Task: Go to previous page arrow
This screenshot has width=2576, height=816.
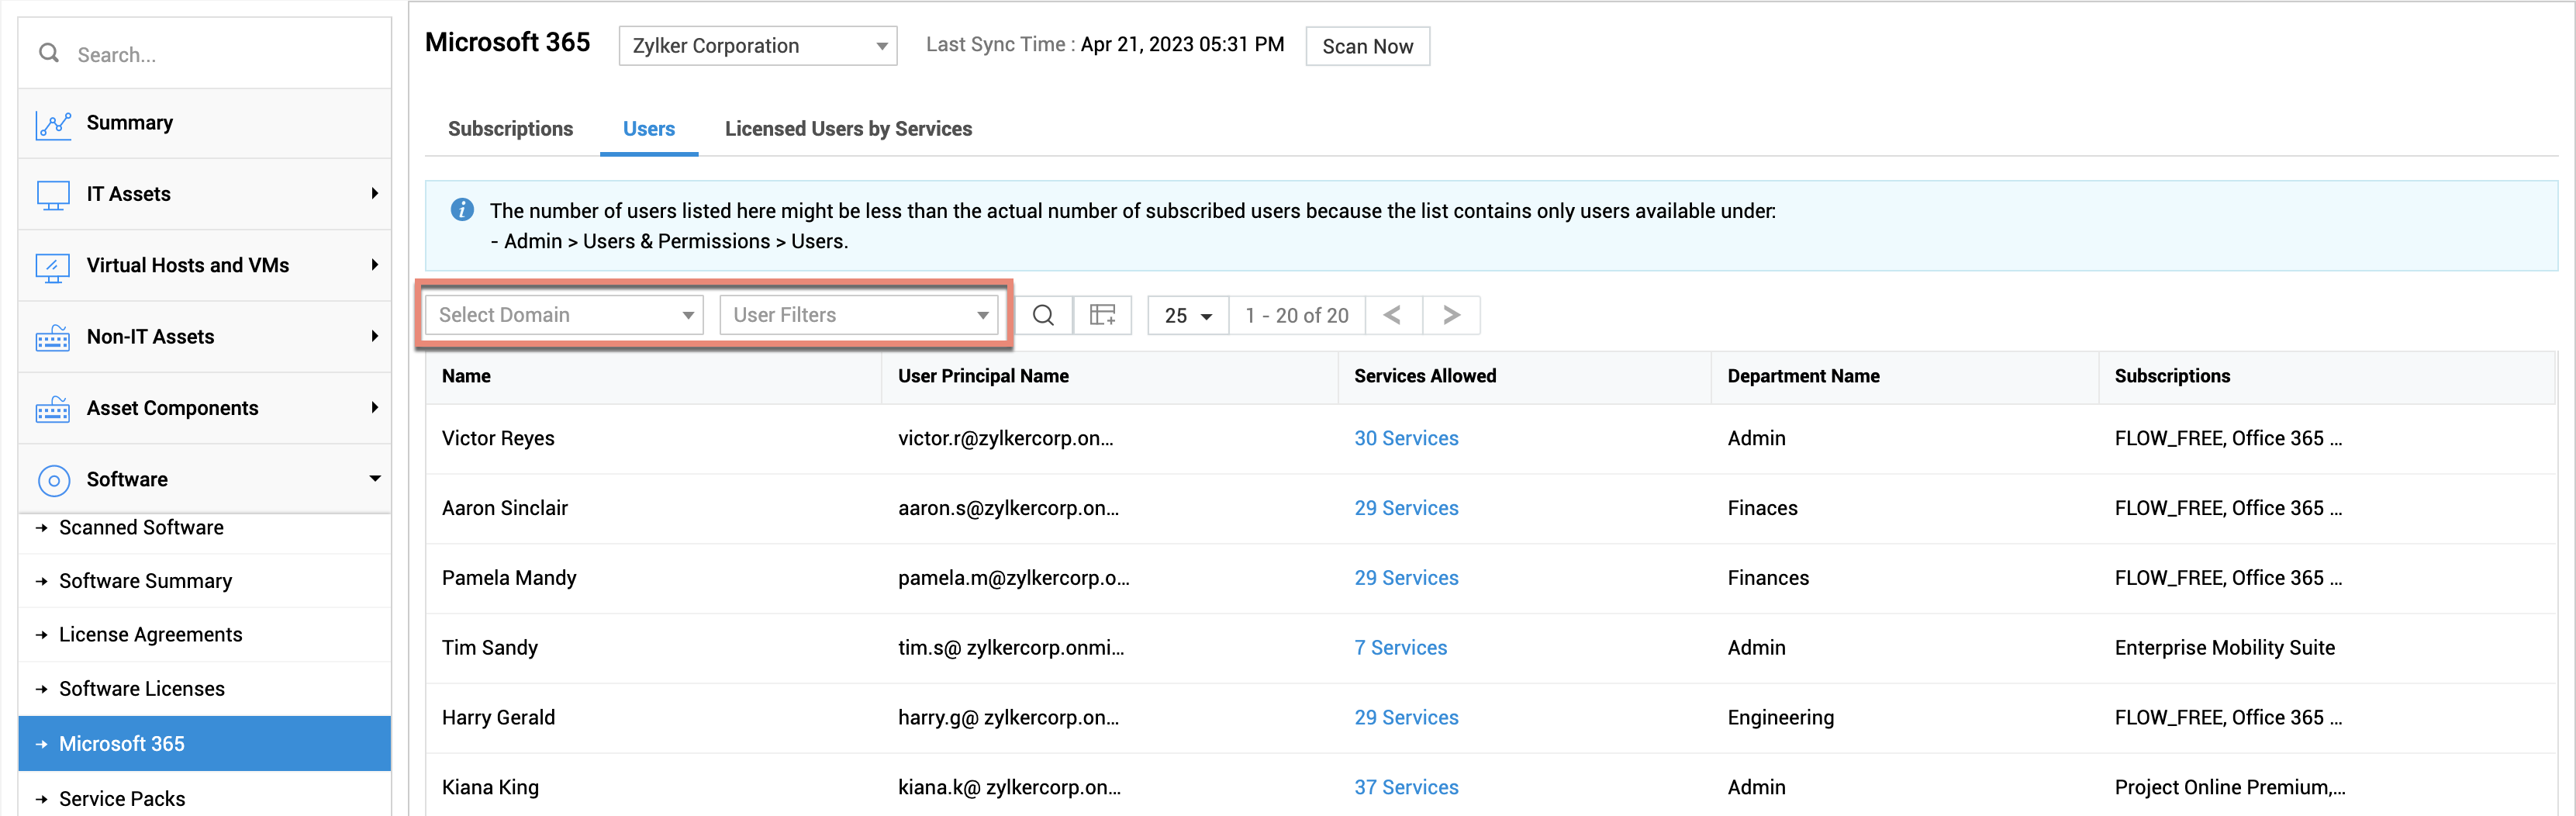Action: tap(1393, 315)
